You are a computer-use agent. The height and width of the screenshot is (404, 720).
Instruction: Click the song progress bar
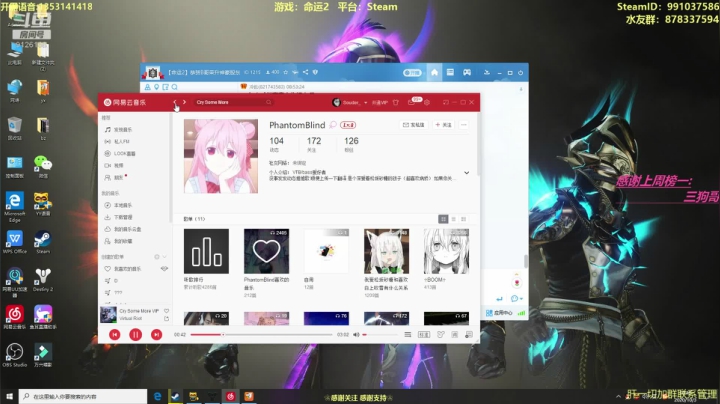tap(261, 335)
